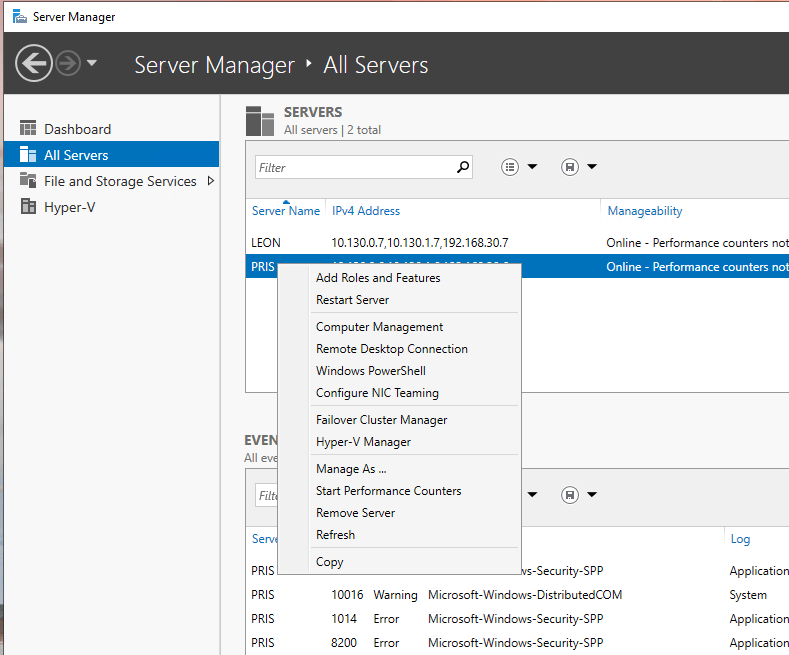Viewport: 789px width, 655px height.
Task: Click the search magnifier in Servers filter
Action: click(463, 168)
